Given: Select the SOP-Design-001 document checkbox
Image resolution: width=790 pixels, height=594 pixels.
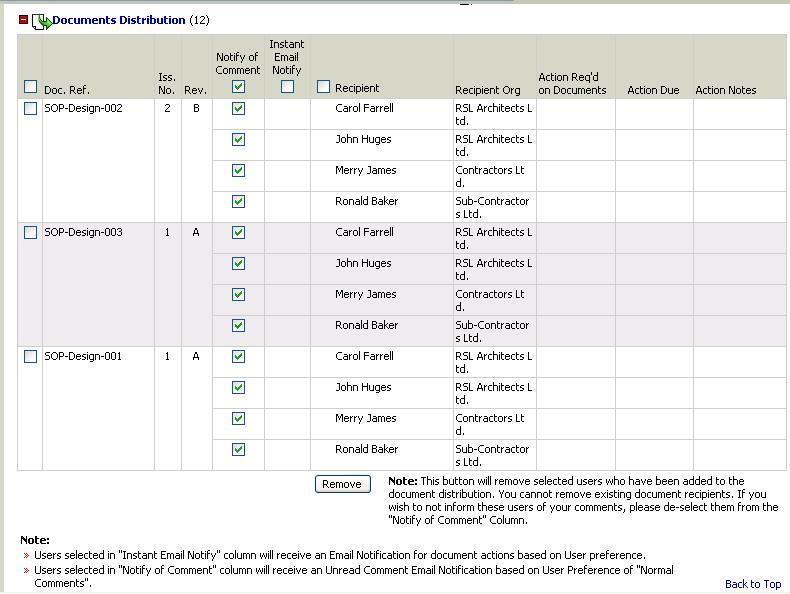Looking at the screenshot, I should (x=31, y=356).
